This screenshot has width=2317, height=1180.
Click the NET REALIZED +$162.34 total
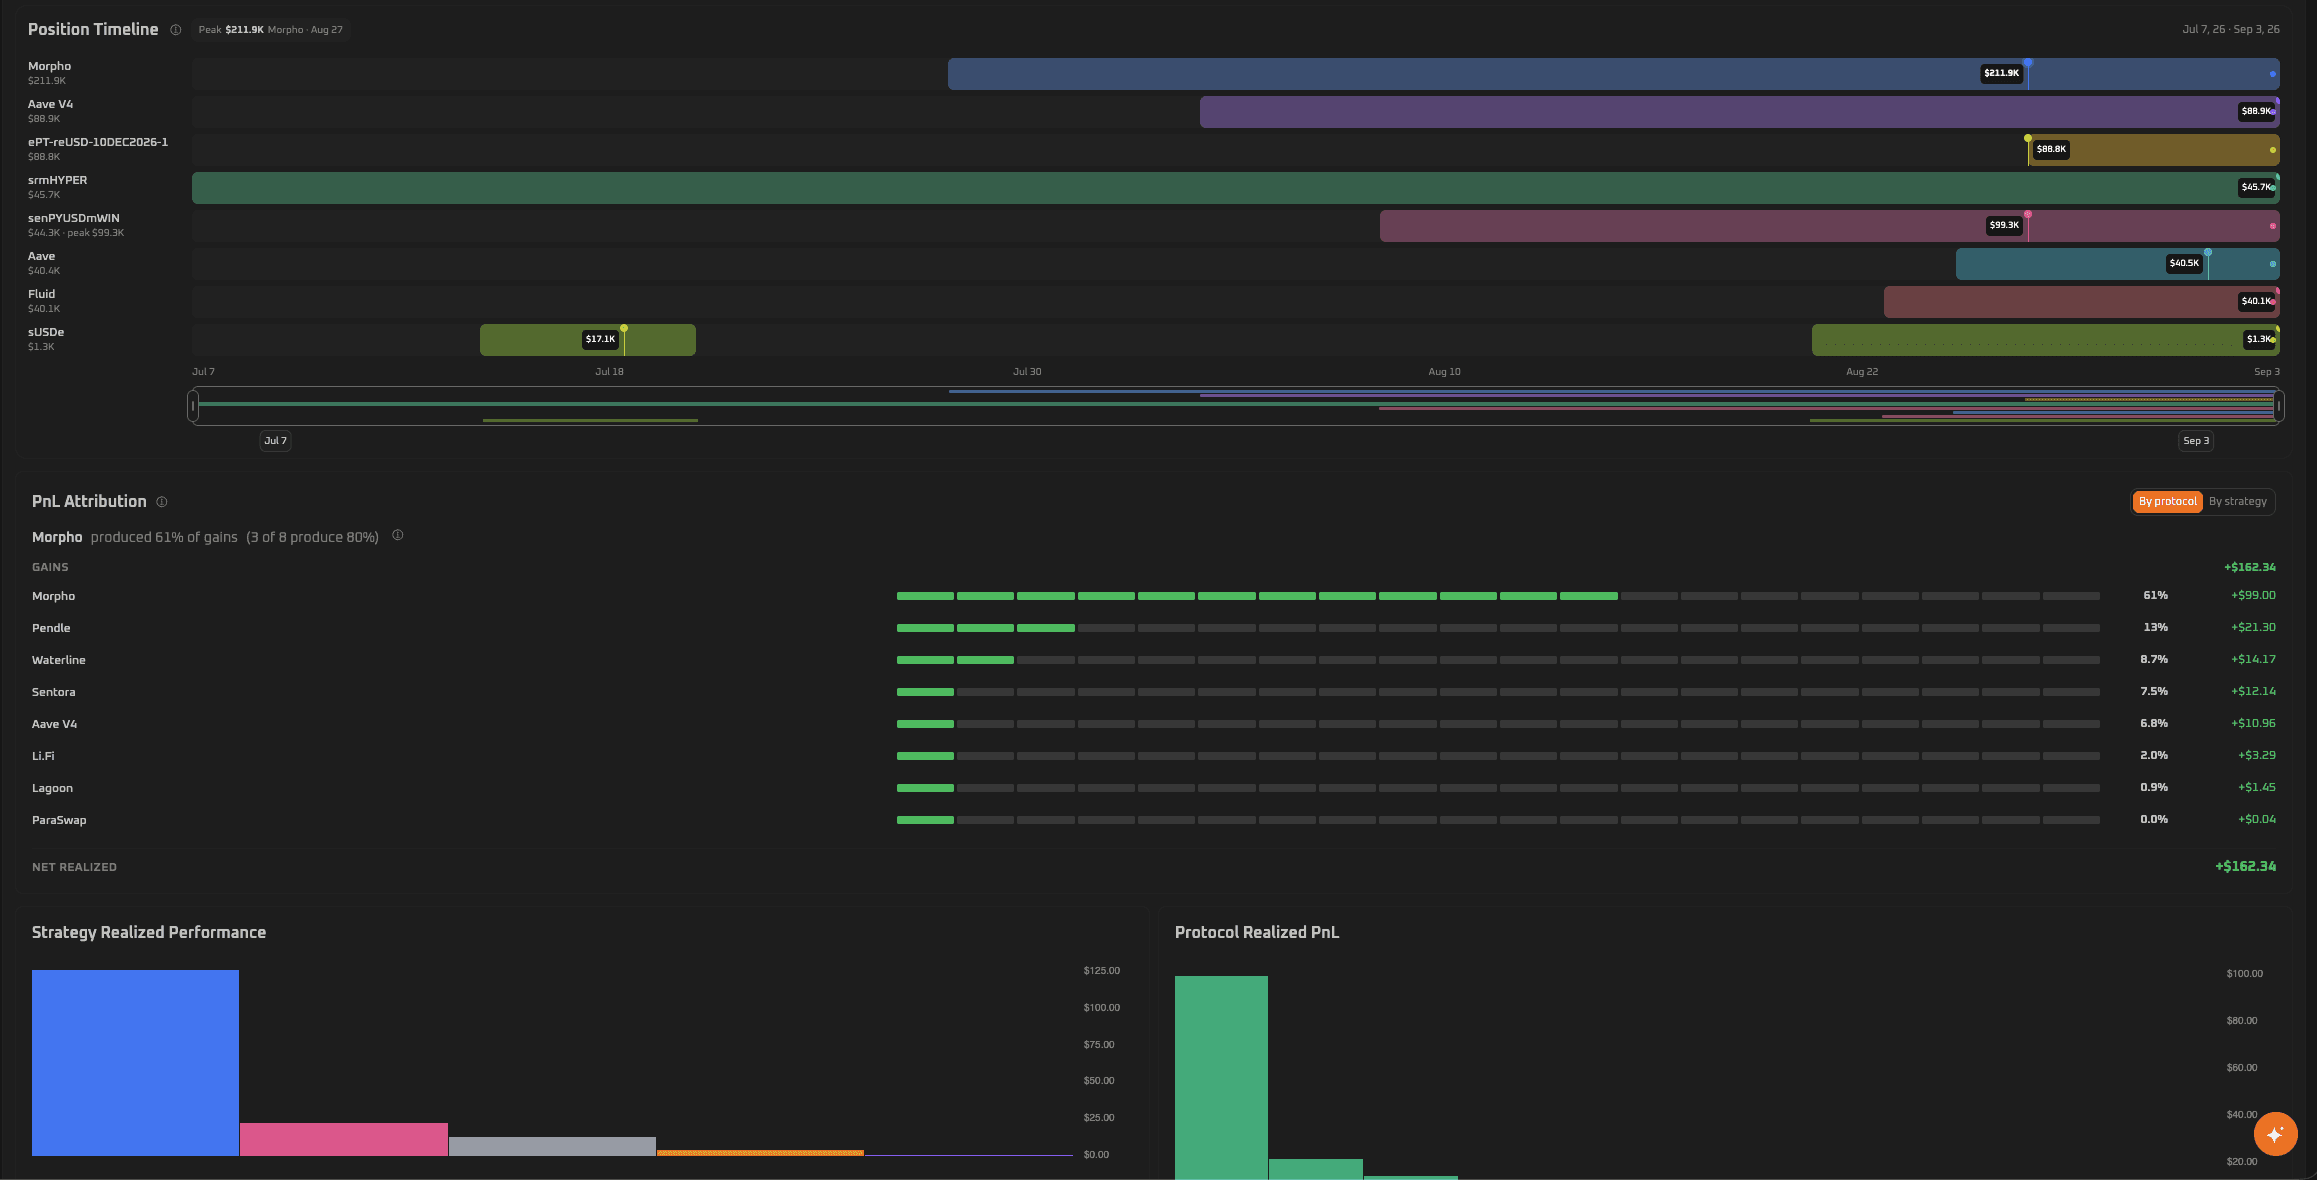click(x=2246, y=867)
